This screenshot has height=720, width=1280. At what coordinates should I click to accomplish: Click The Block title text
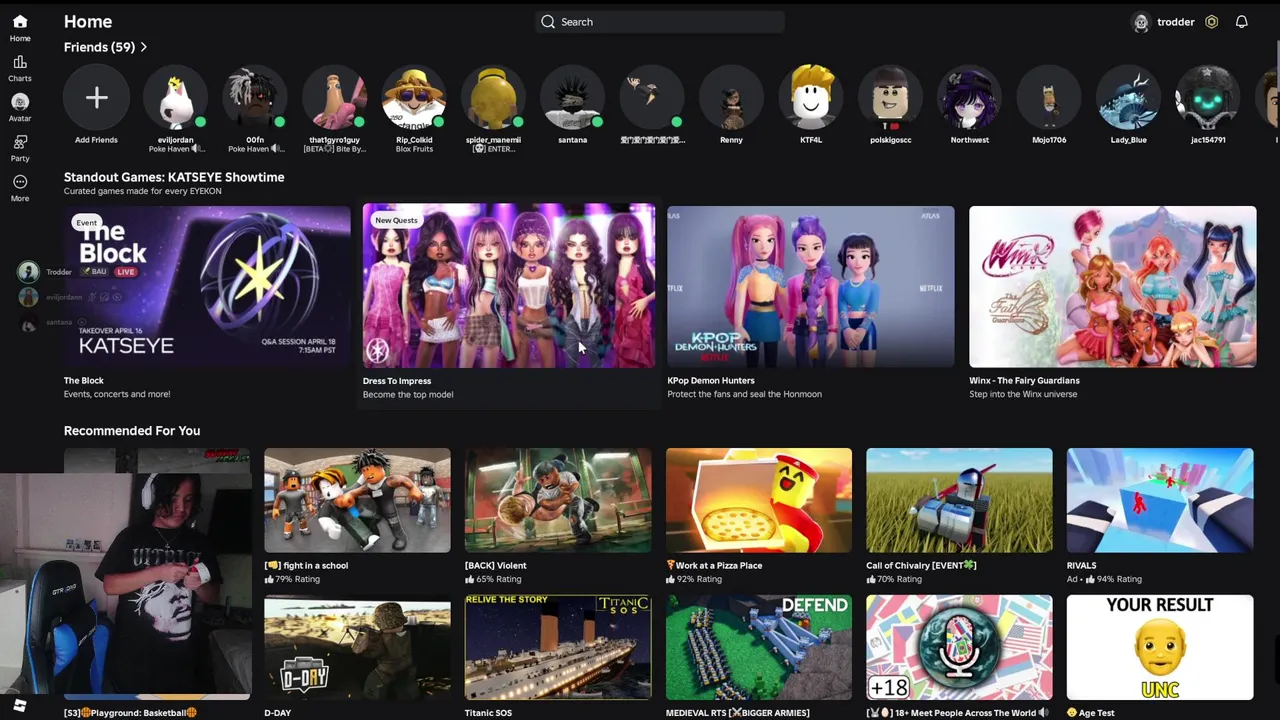tap(84, 381)
